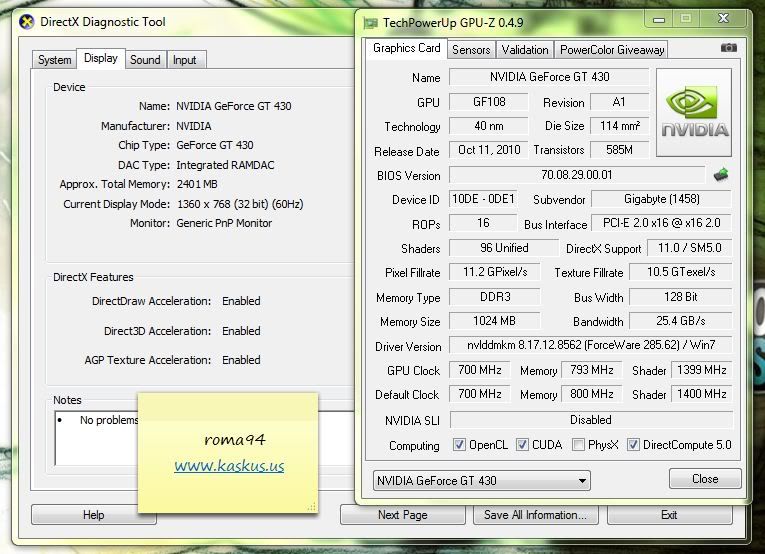Click '2401 MB' total memory value

click(197, 184)
